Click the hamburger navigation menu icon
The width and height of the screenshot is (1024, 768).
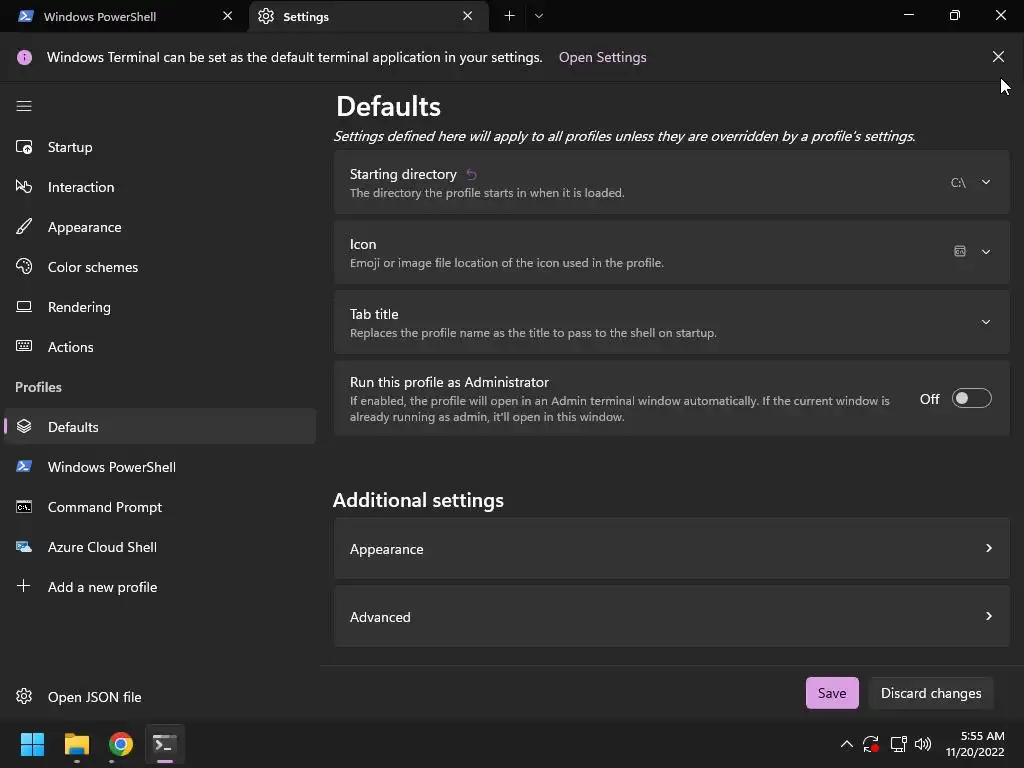24,106
